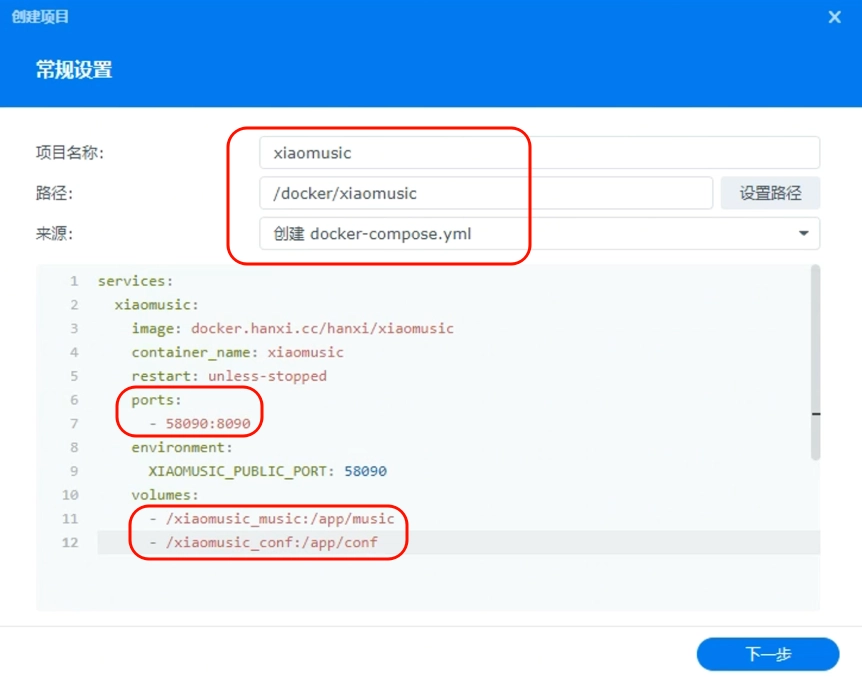Click the 58090:8090 port mapping

[208, 423]
